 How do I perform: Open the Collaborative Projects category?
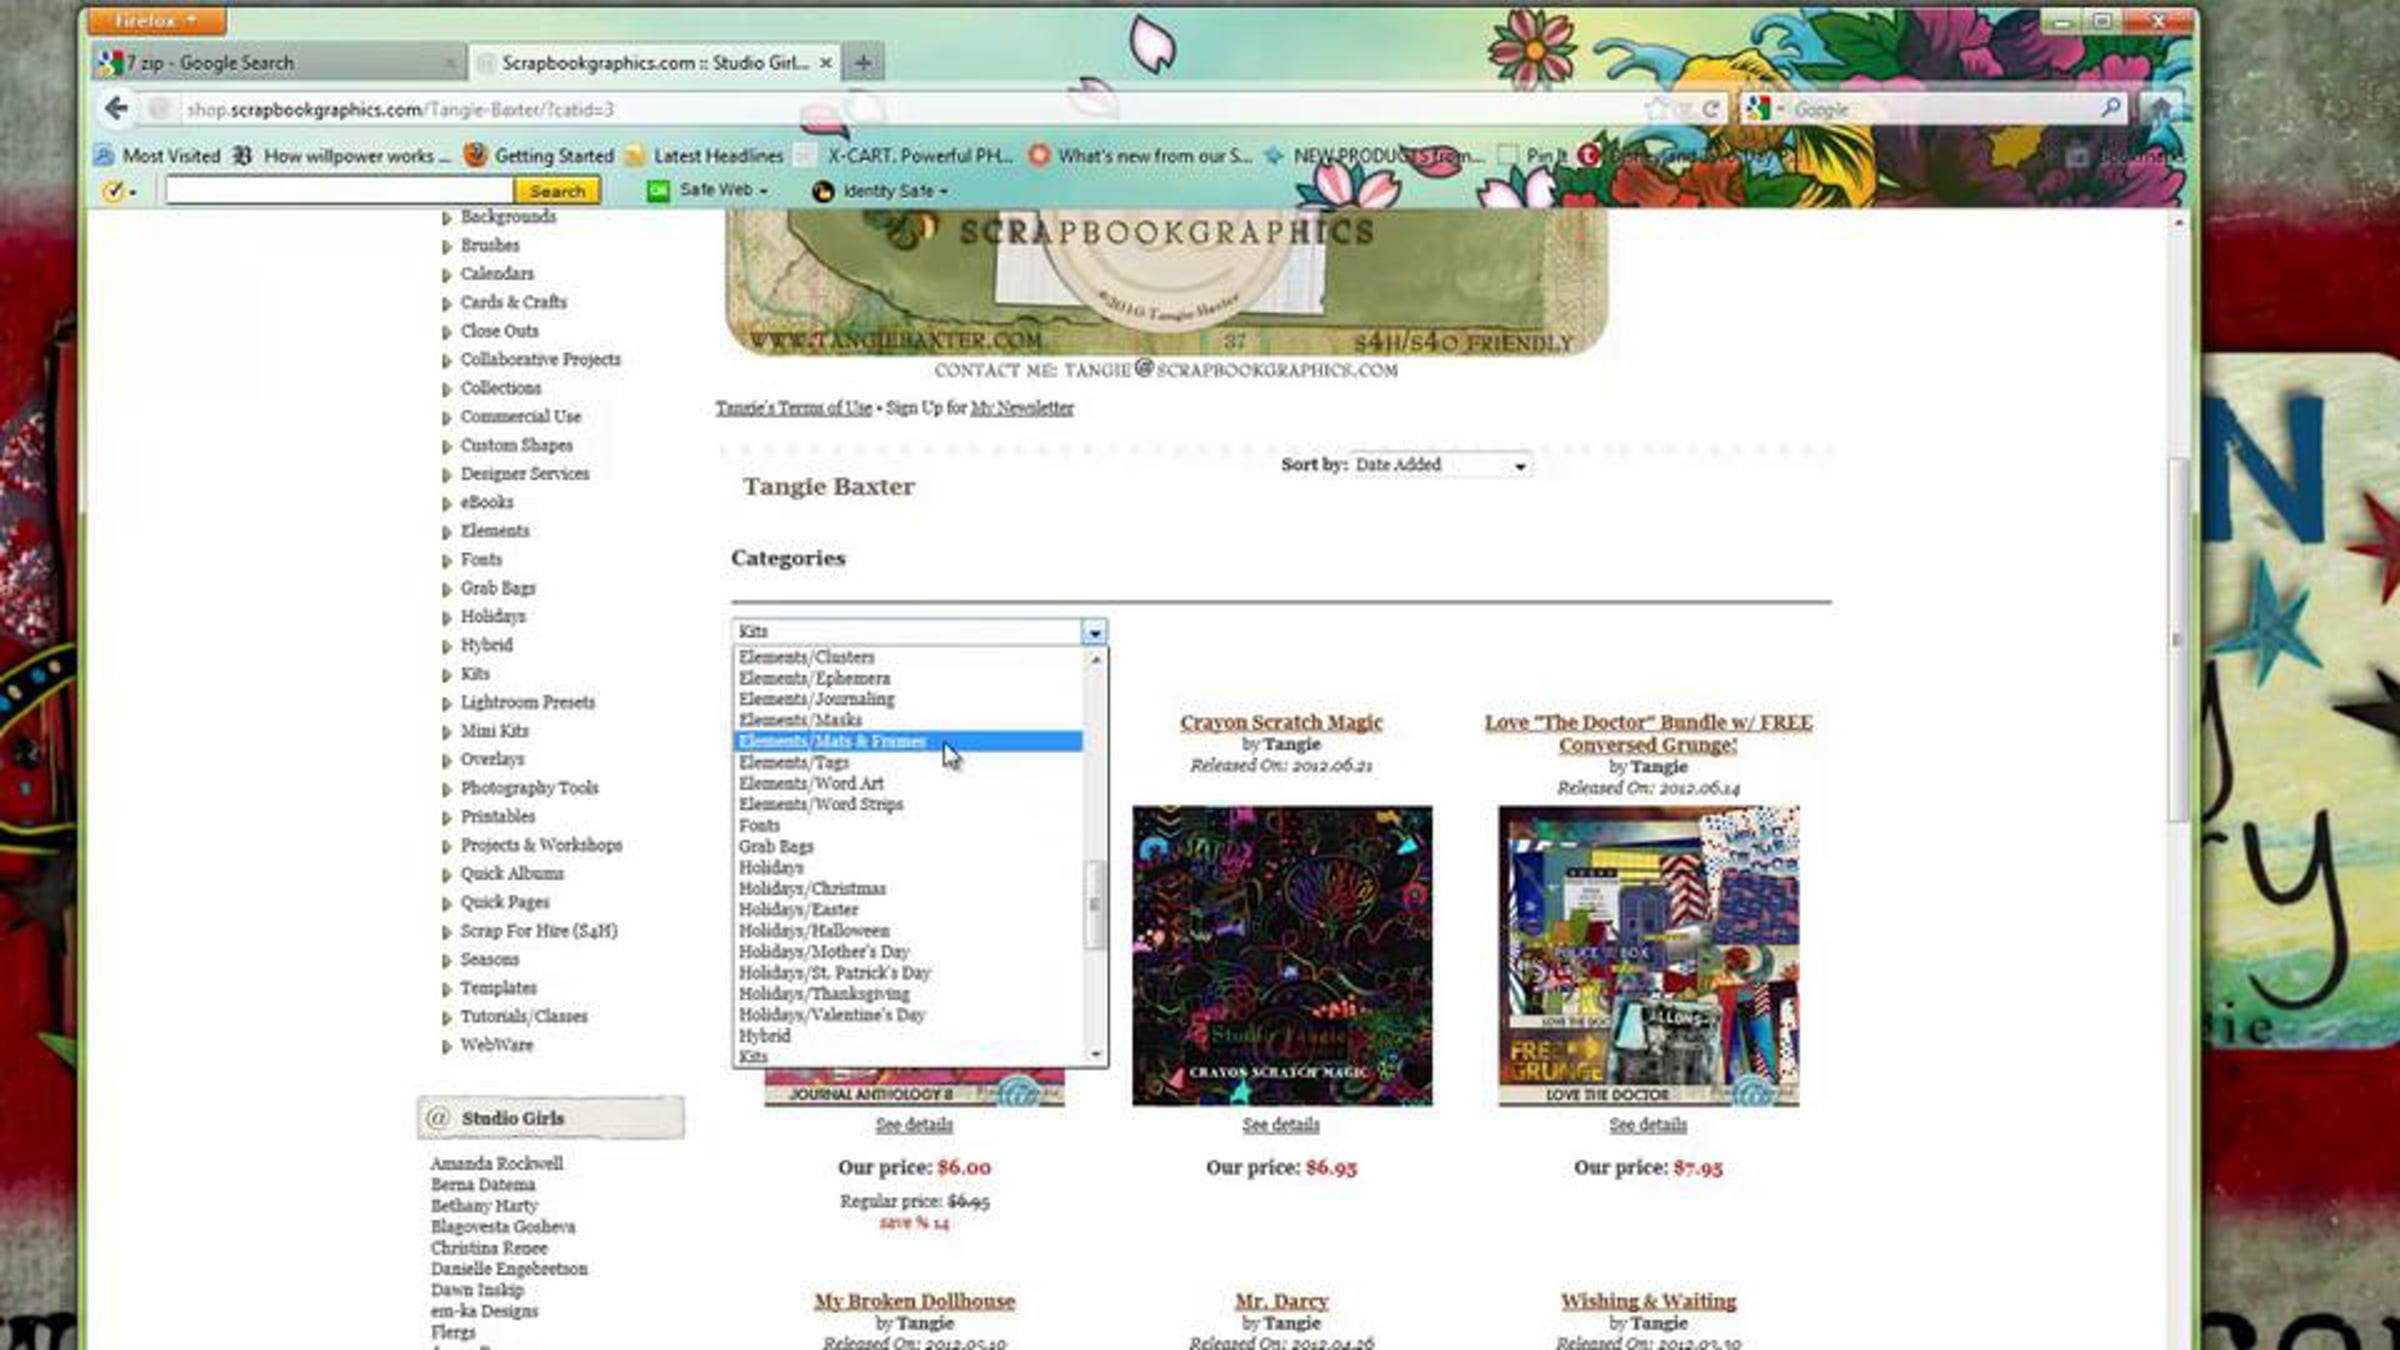[540, 359]
